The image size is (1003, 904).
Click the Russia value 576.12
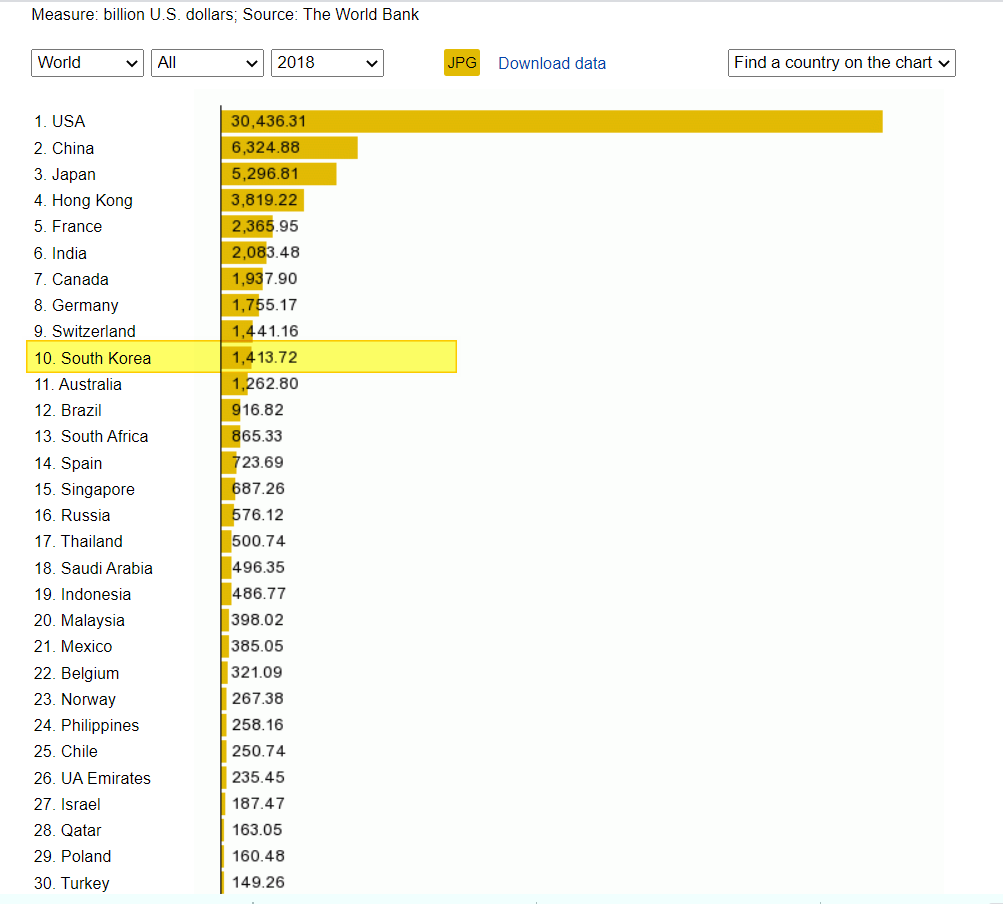258,515
